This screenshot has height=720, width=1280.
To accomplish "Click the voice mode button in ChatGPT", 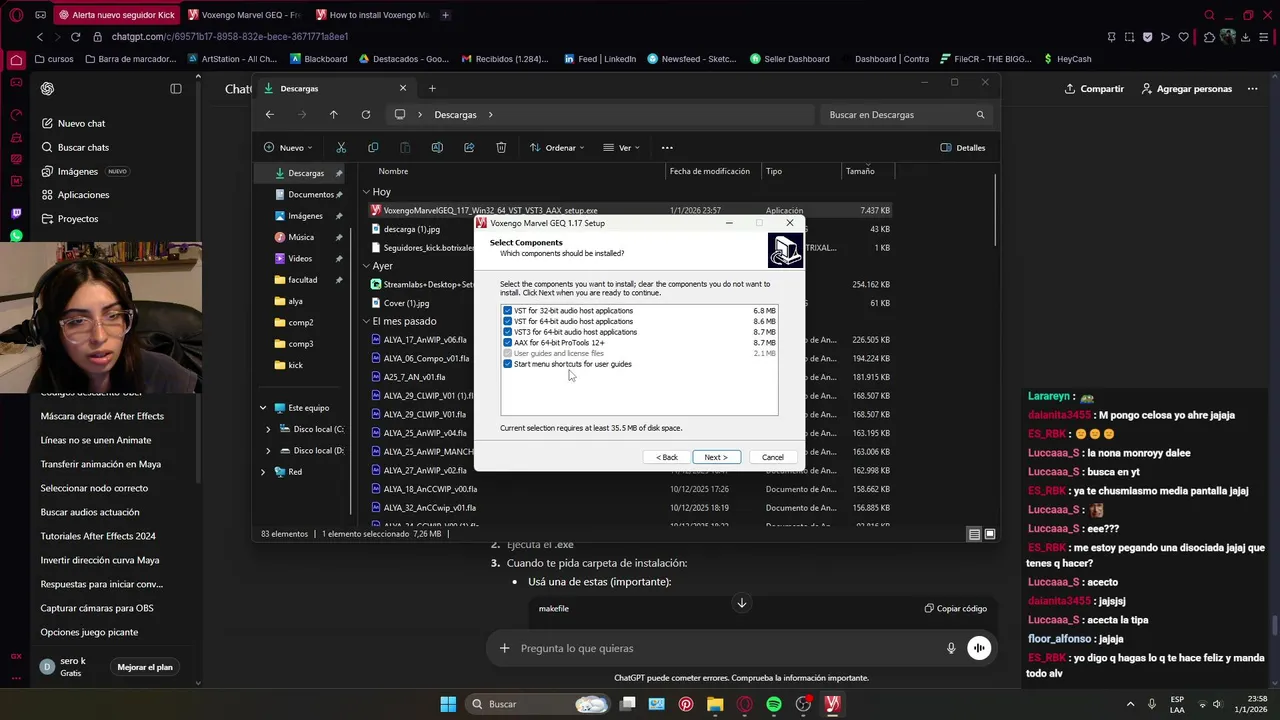I will [x=979, y=648].
